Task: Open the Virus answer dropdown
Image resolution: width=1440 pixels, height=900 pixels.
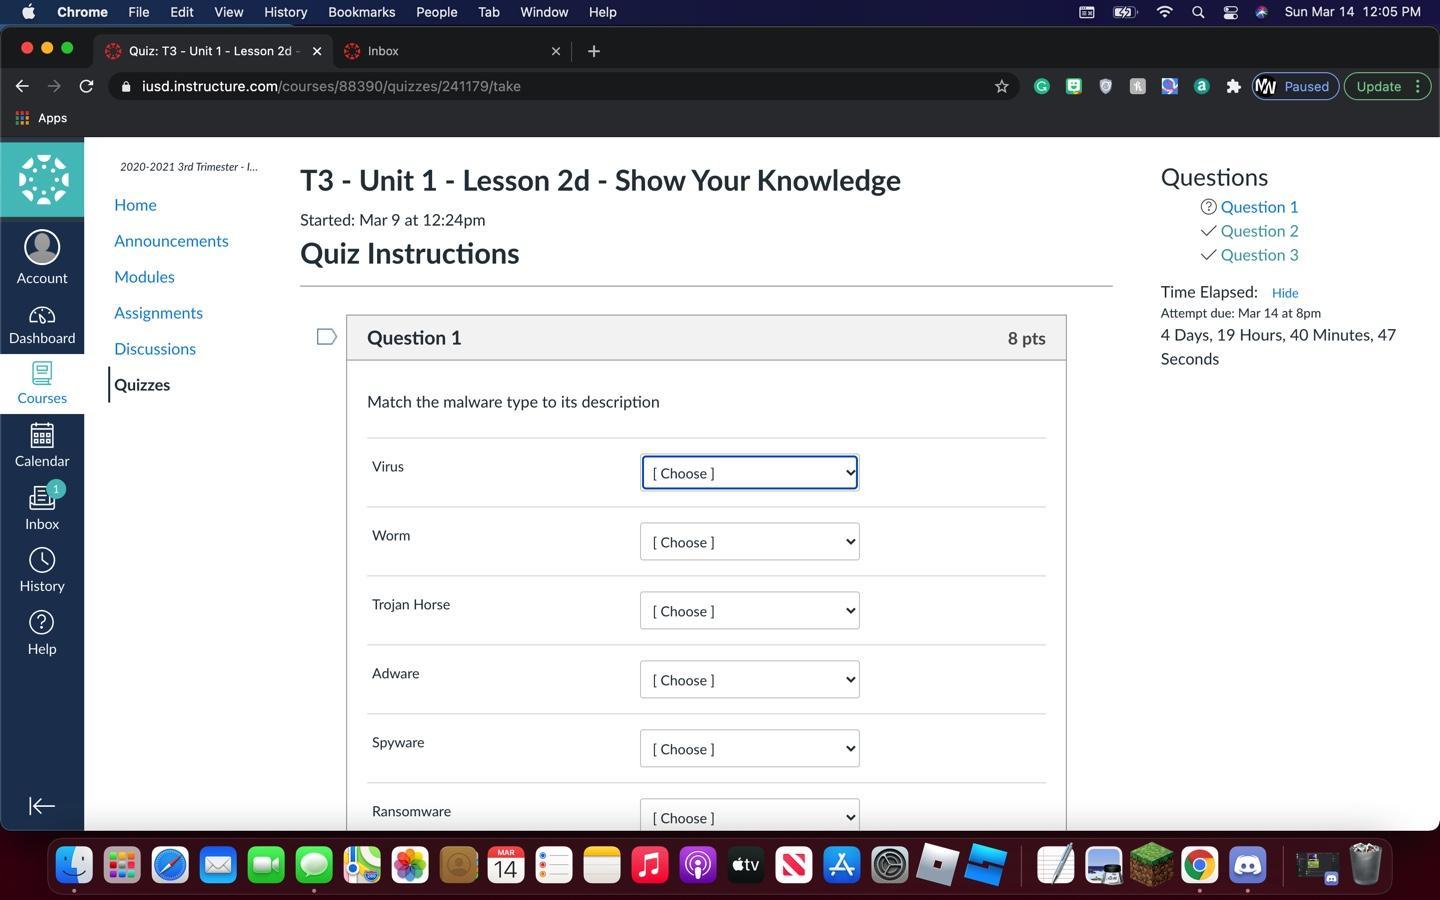Action: [750, 473]
